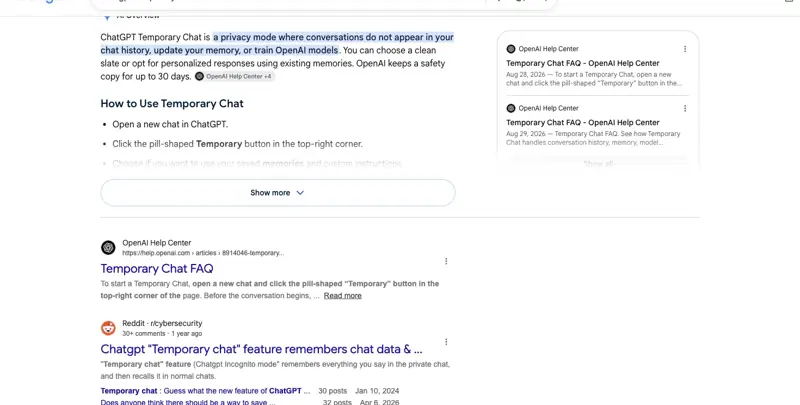The image size is (800, 405).
Task: Click the chevron in Show more button
Action: coord(300,193)
